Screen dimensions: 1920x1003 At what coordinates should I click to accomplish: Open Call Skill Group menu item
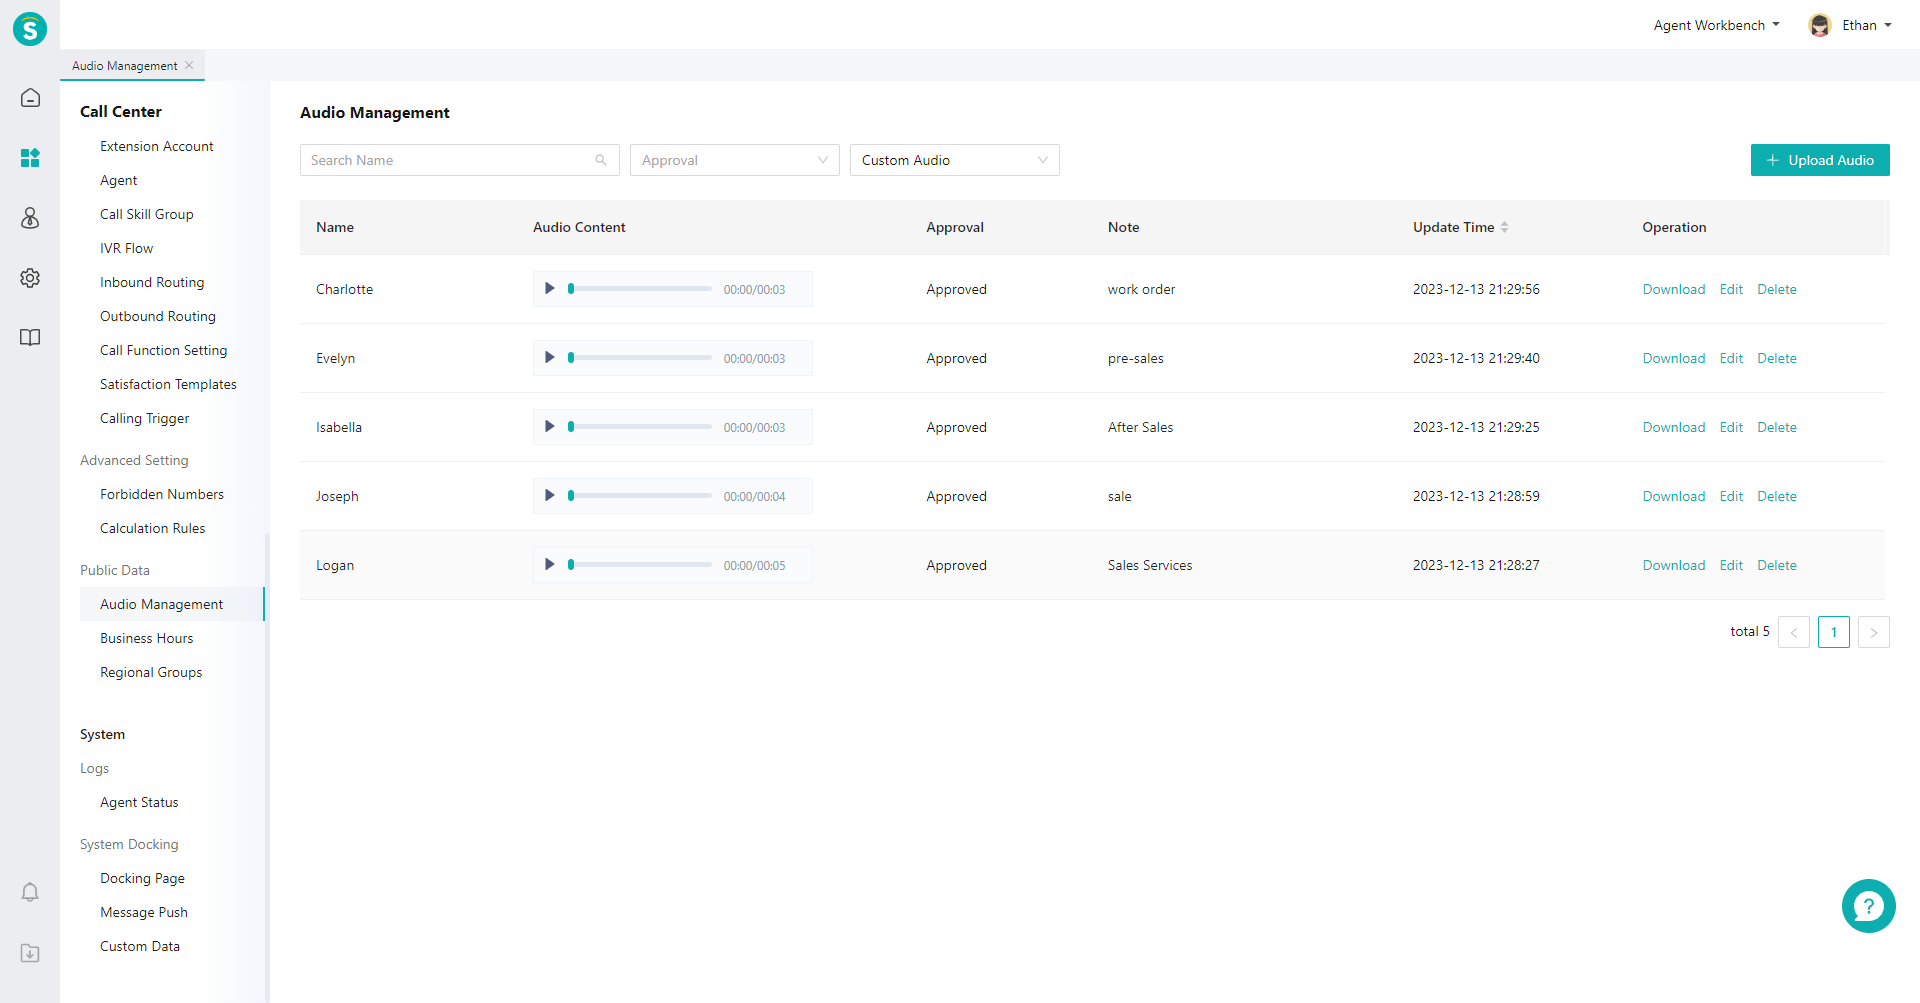[147, 214]
